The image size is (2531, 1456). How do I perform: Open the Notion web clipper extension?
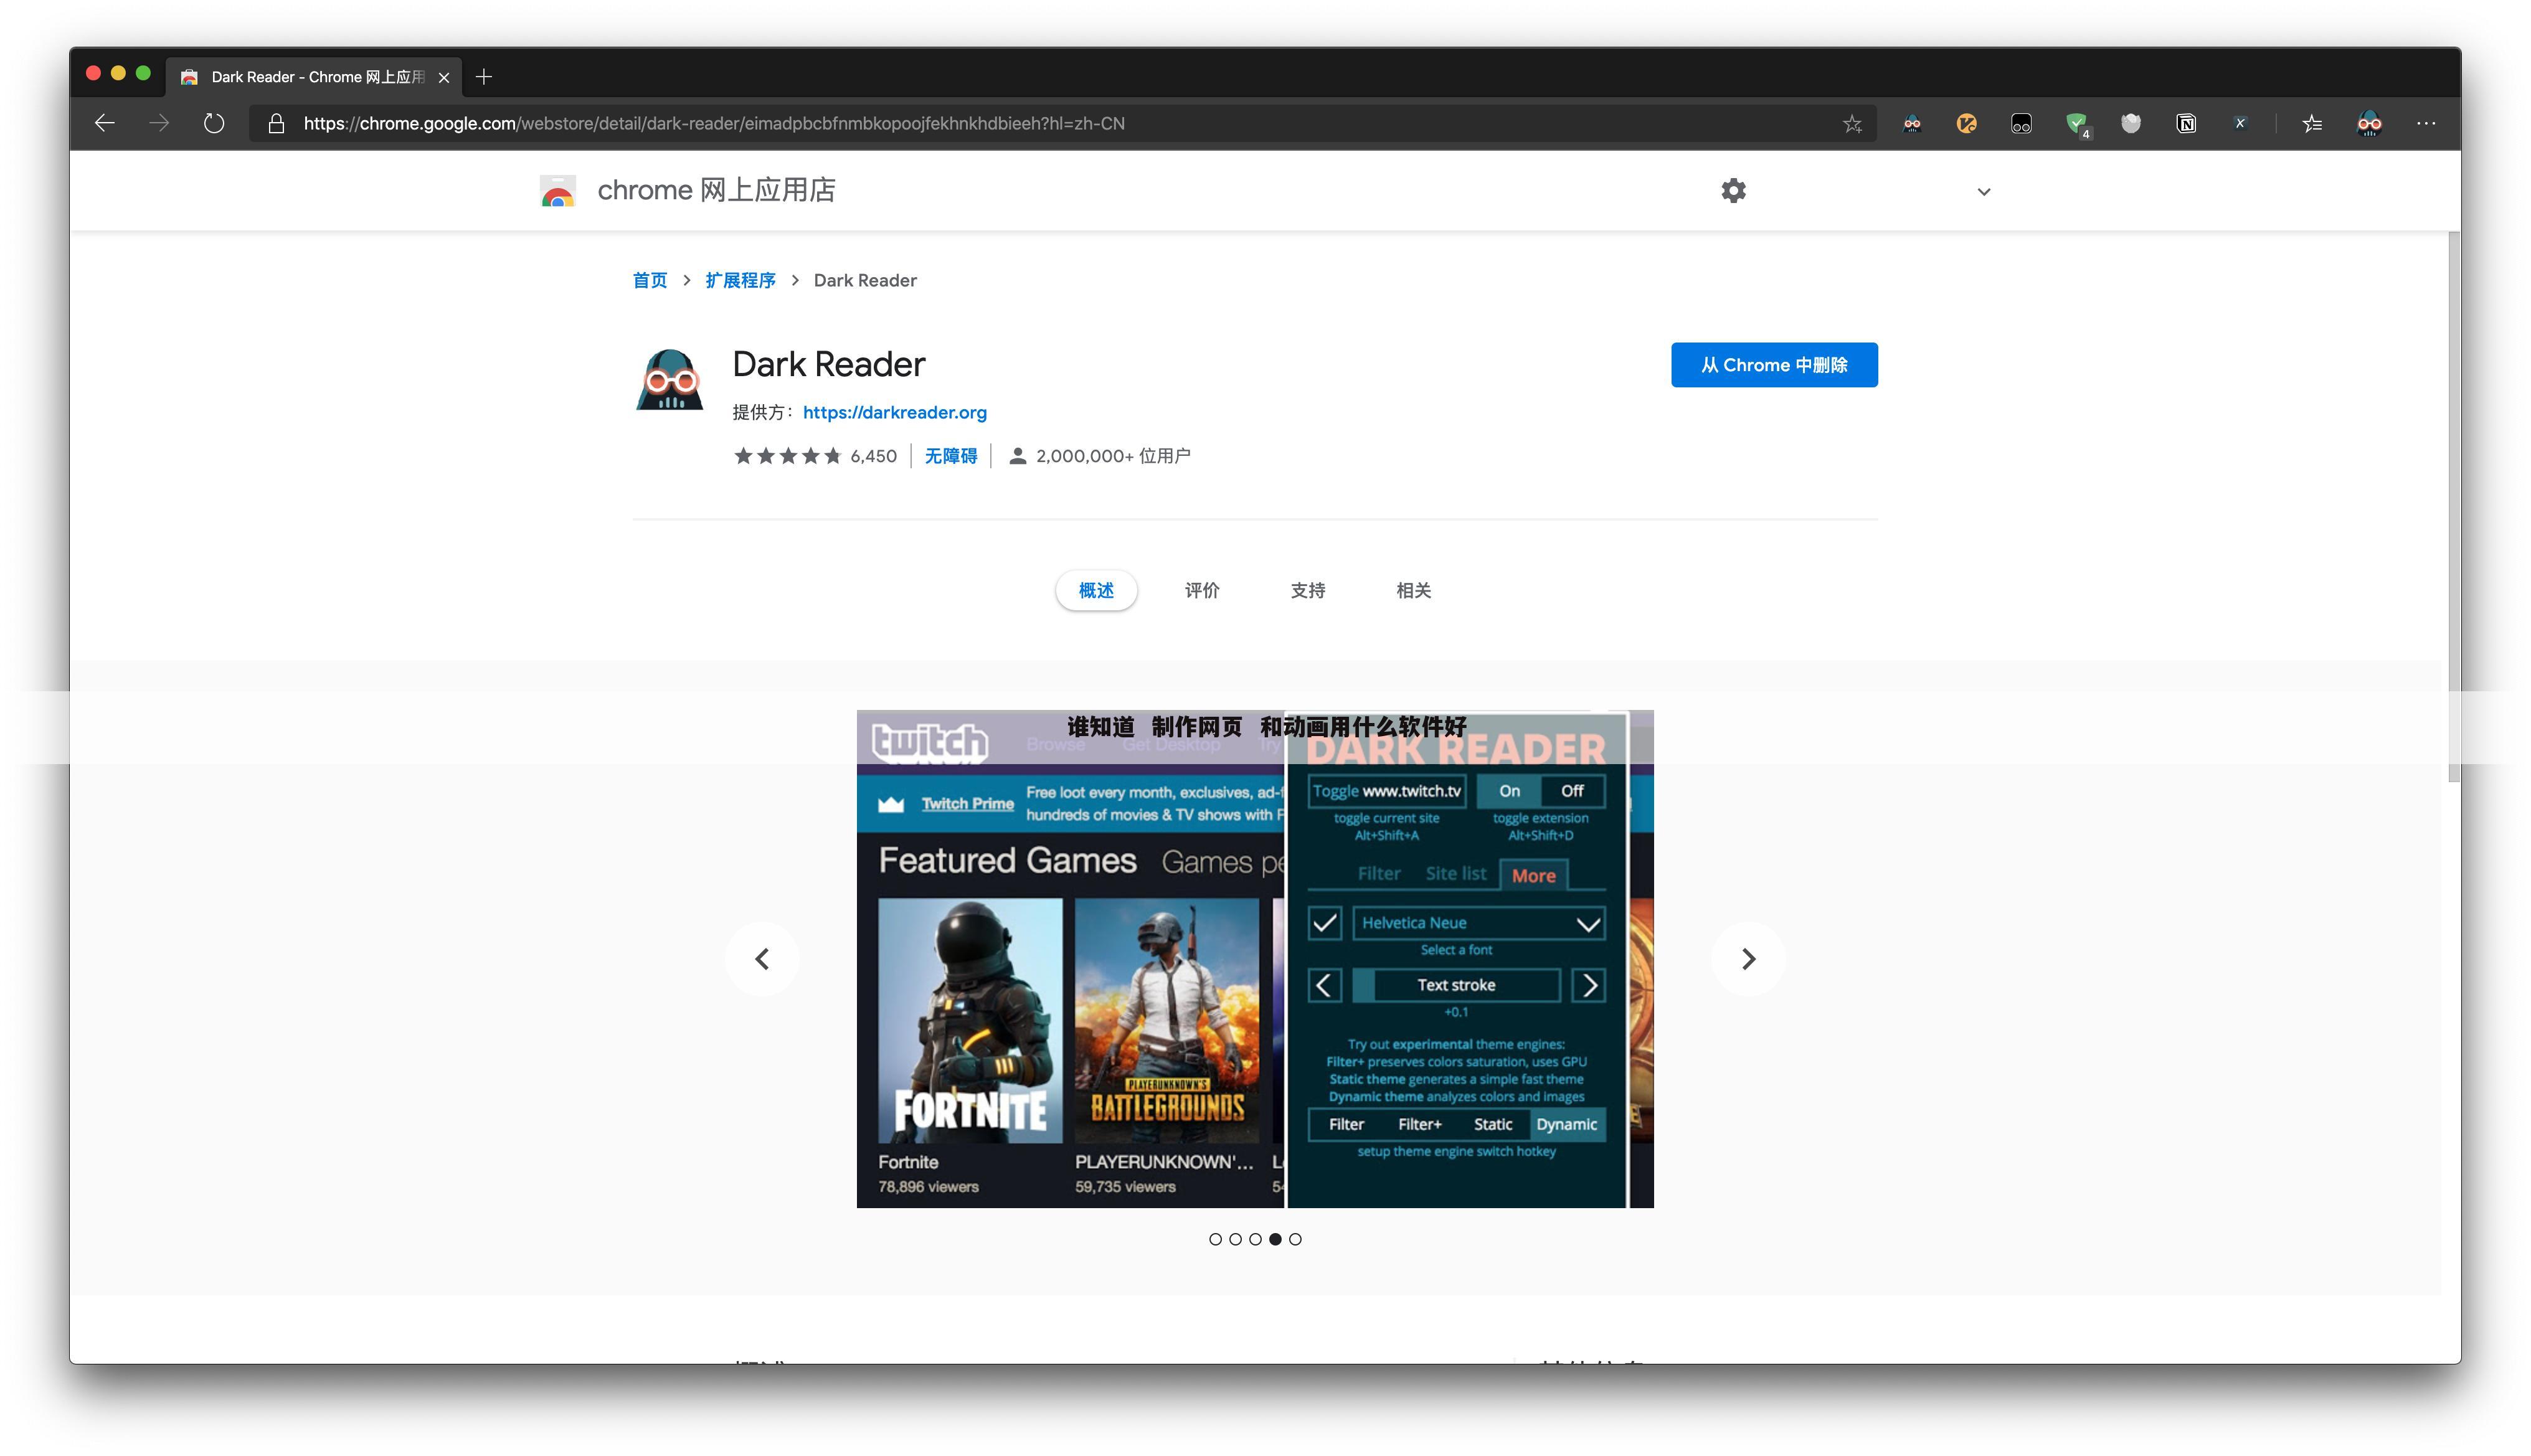coord(2185,124)
